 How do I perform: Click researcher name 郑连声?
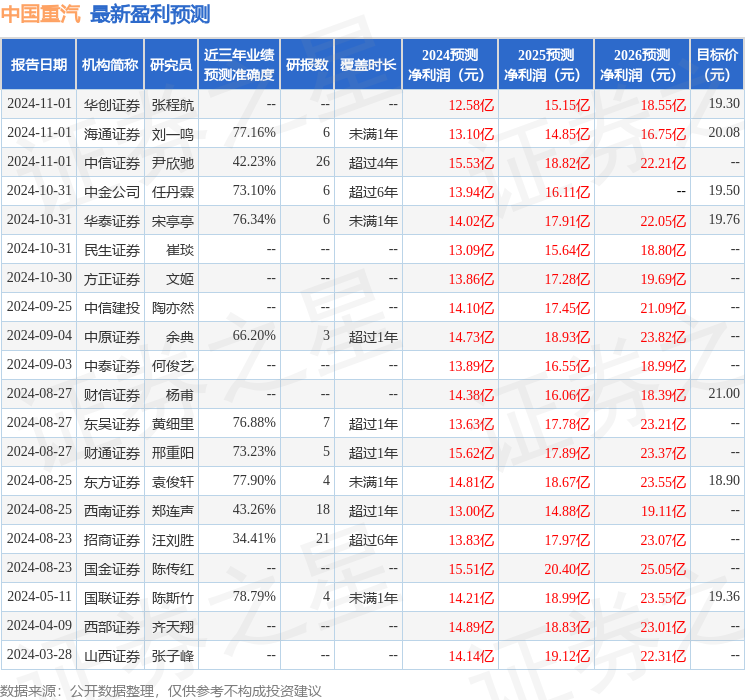(173, 511)
